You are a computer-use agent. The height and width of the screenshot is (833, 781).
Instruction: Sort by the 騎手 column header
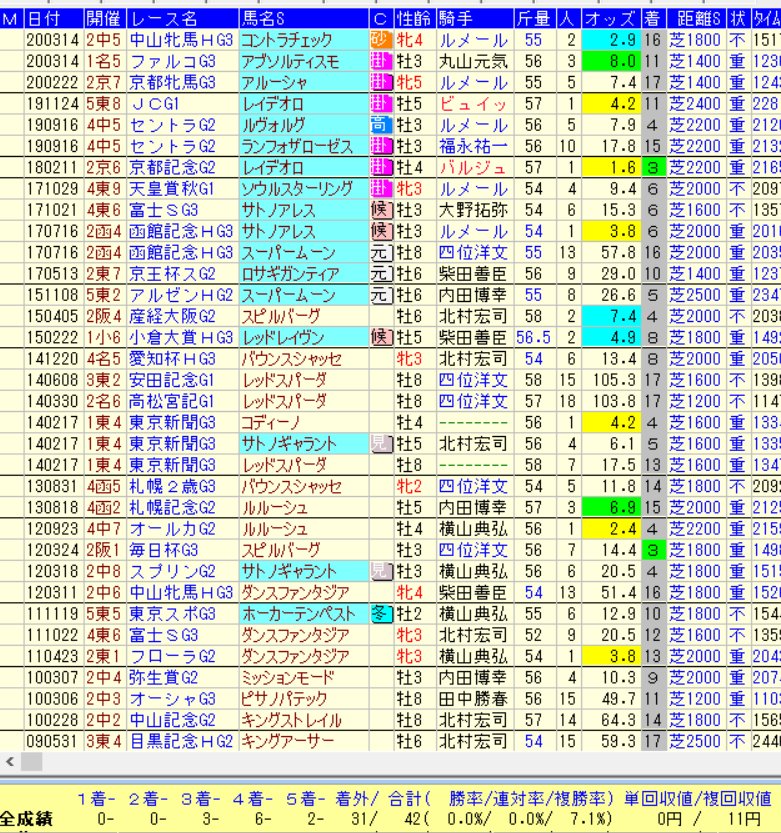click(475, 19)
